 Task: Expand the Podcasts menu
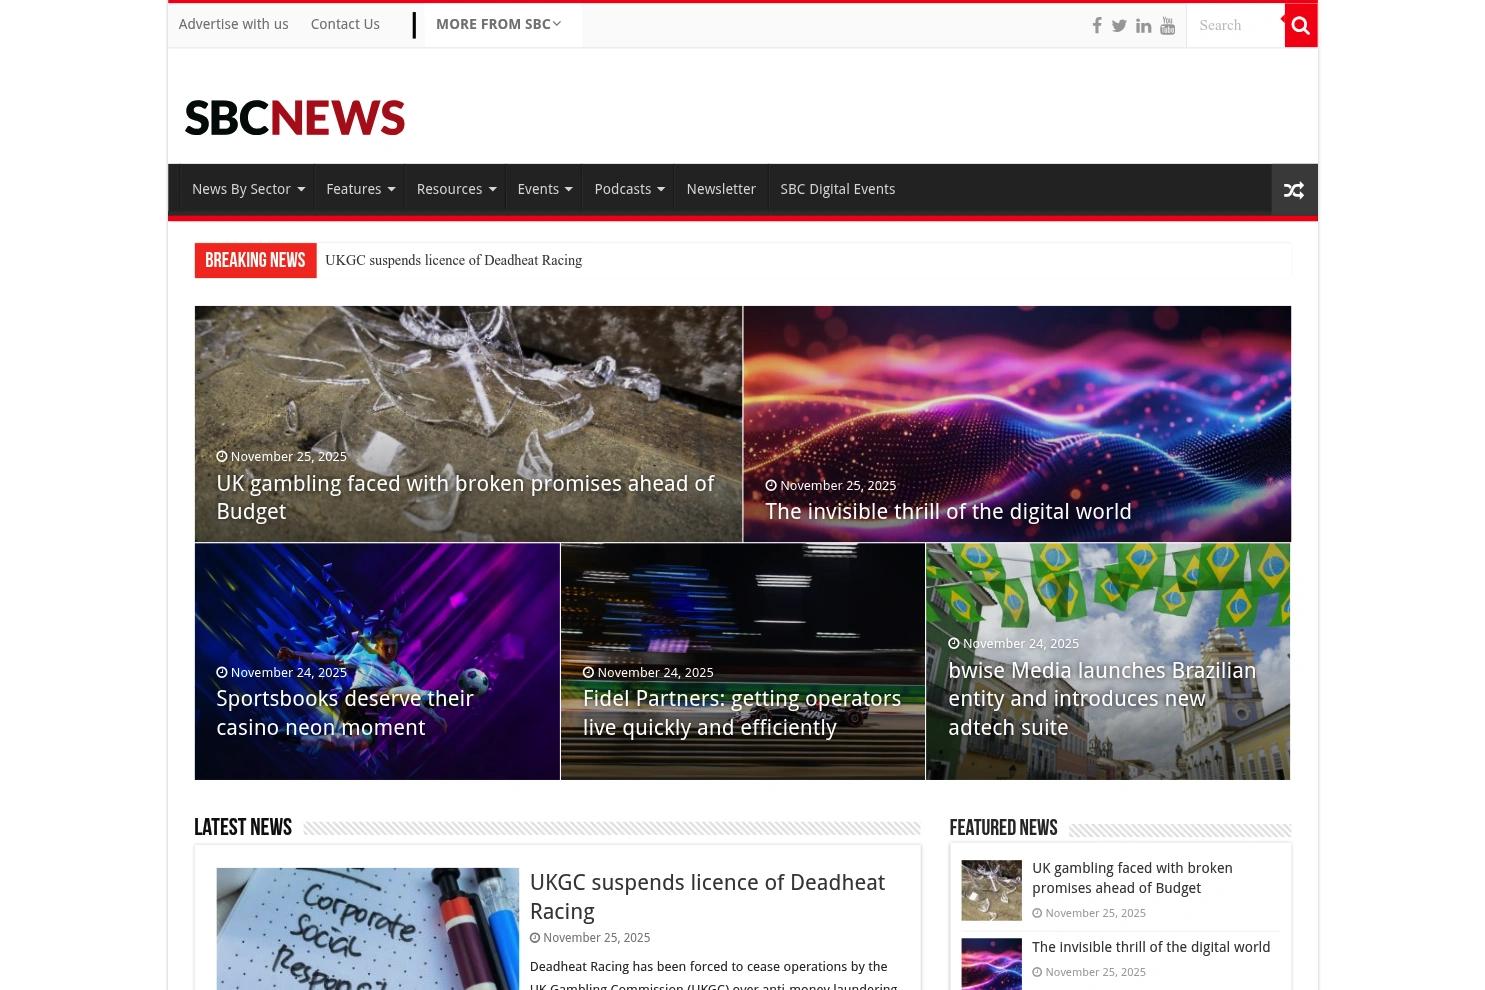[629, 189]
